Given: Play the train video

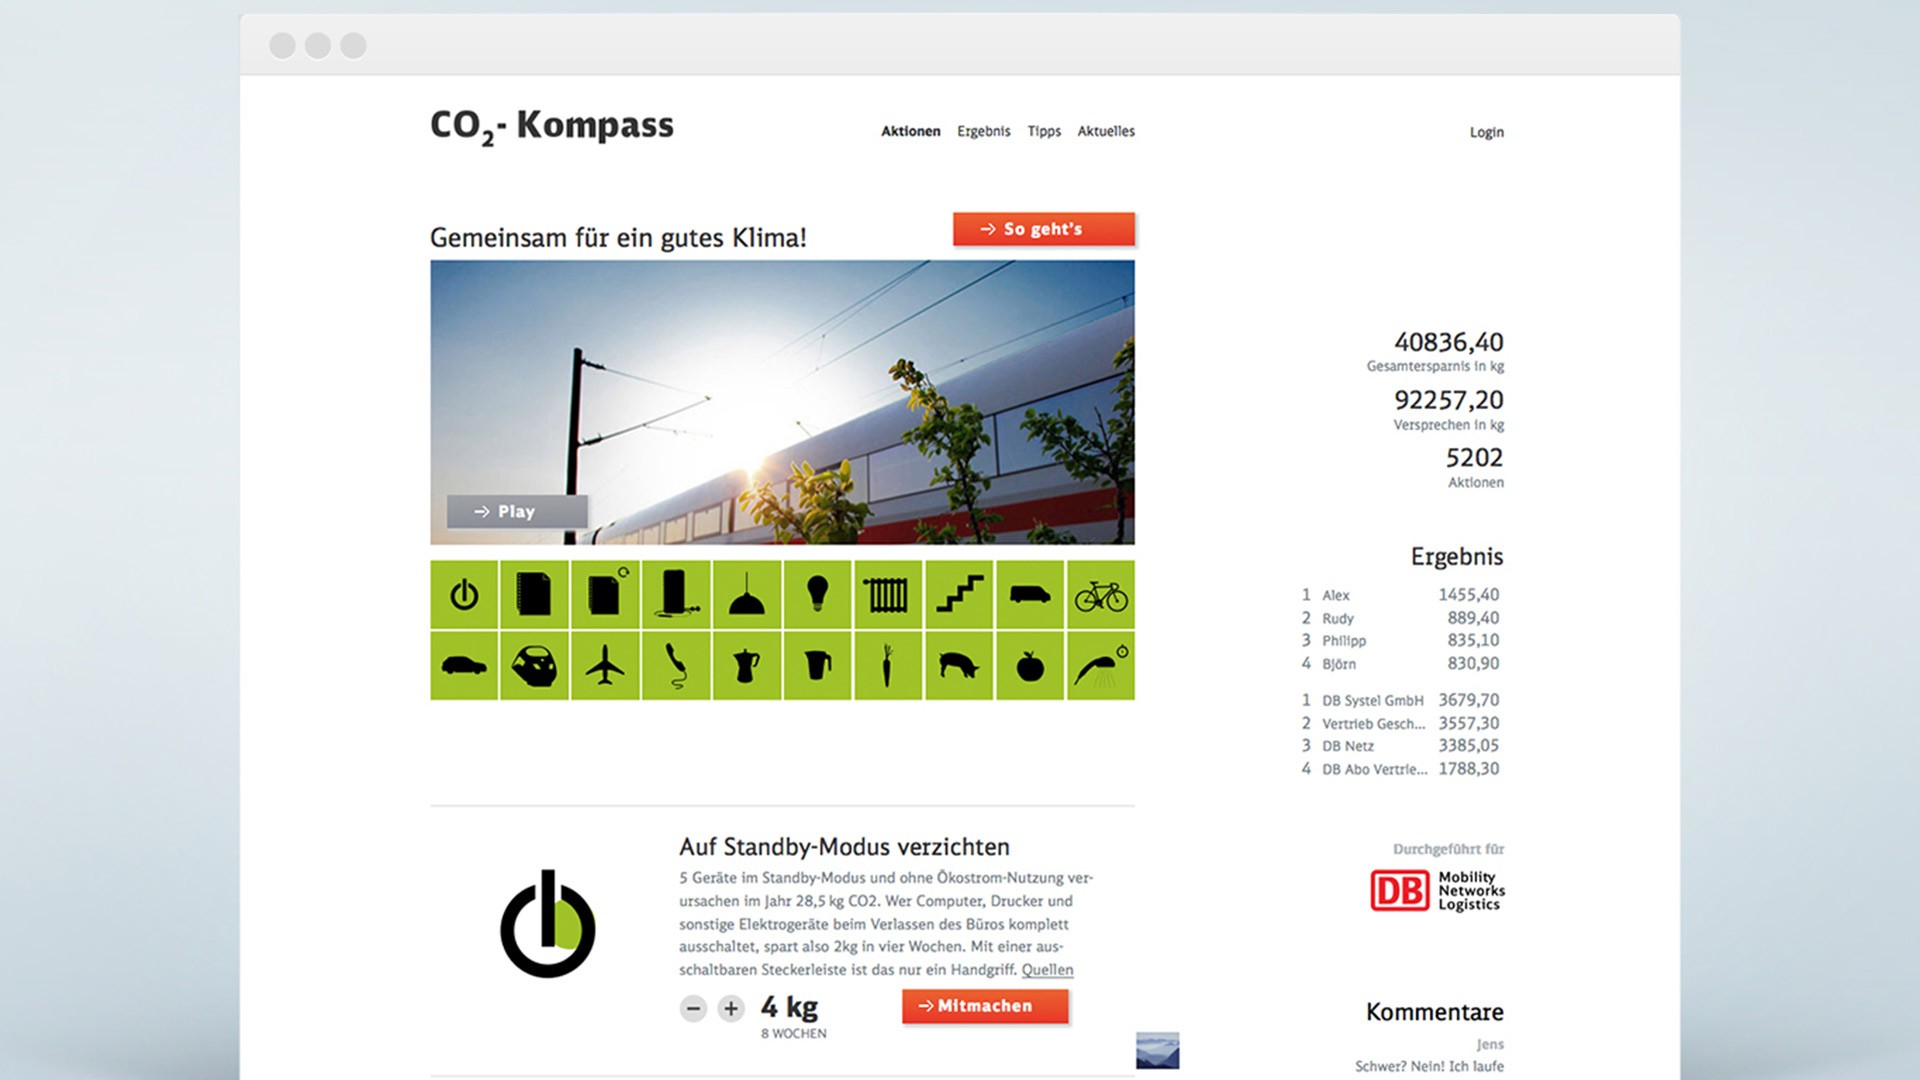Looking at the screenshot, I should point(516,511).
